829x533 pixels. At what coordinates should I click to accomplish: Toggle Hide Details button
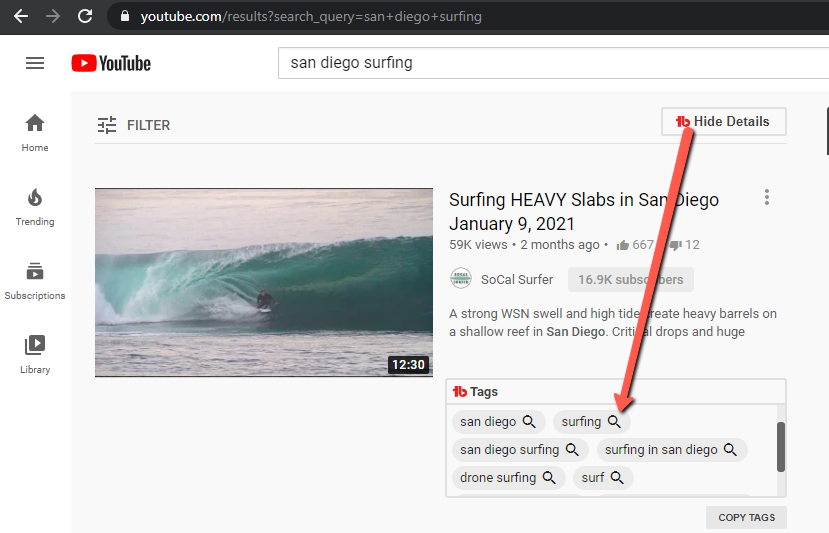tap(723, 122)
